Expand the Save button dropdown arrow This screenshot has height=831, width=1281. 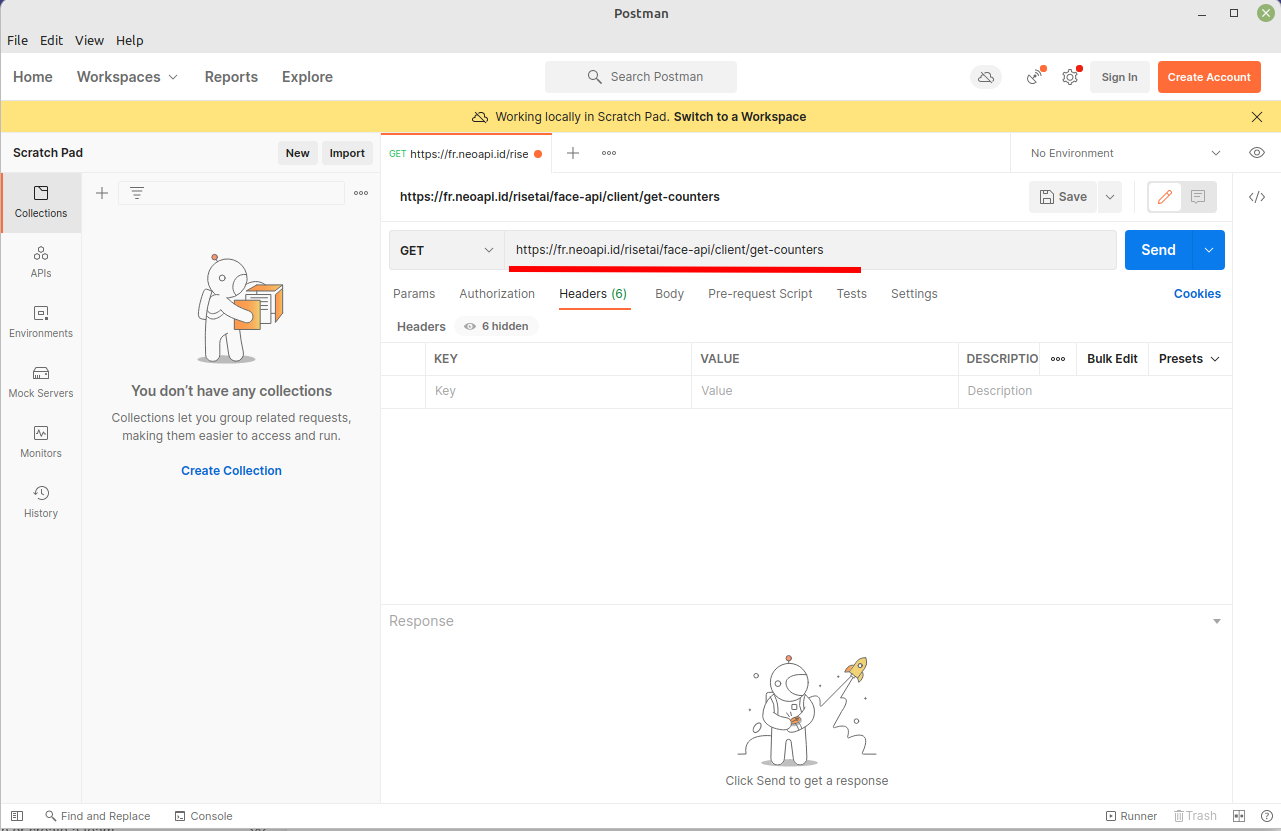[x=1109, y=197]
